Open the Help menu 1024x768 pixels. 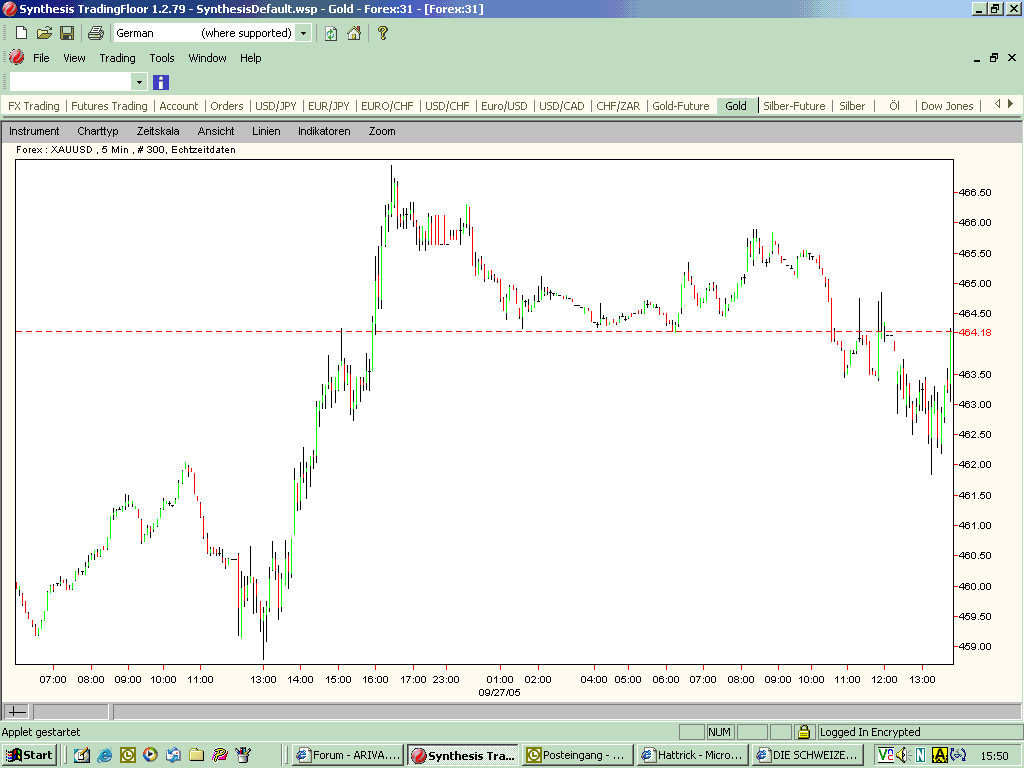[x=250, y=58]
